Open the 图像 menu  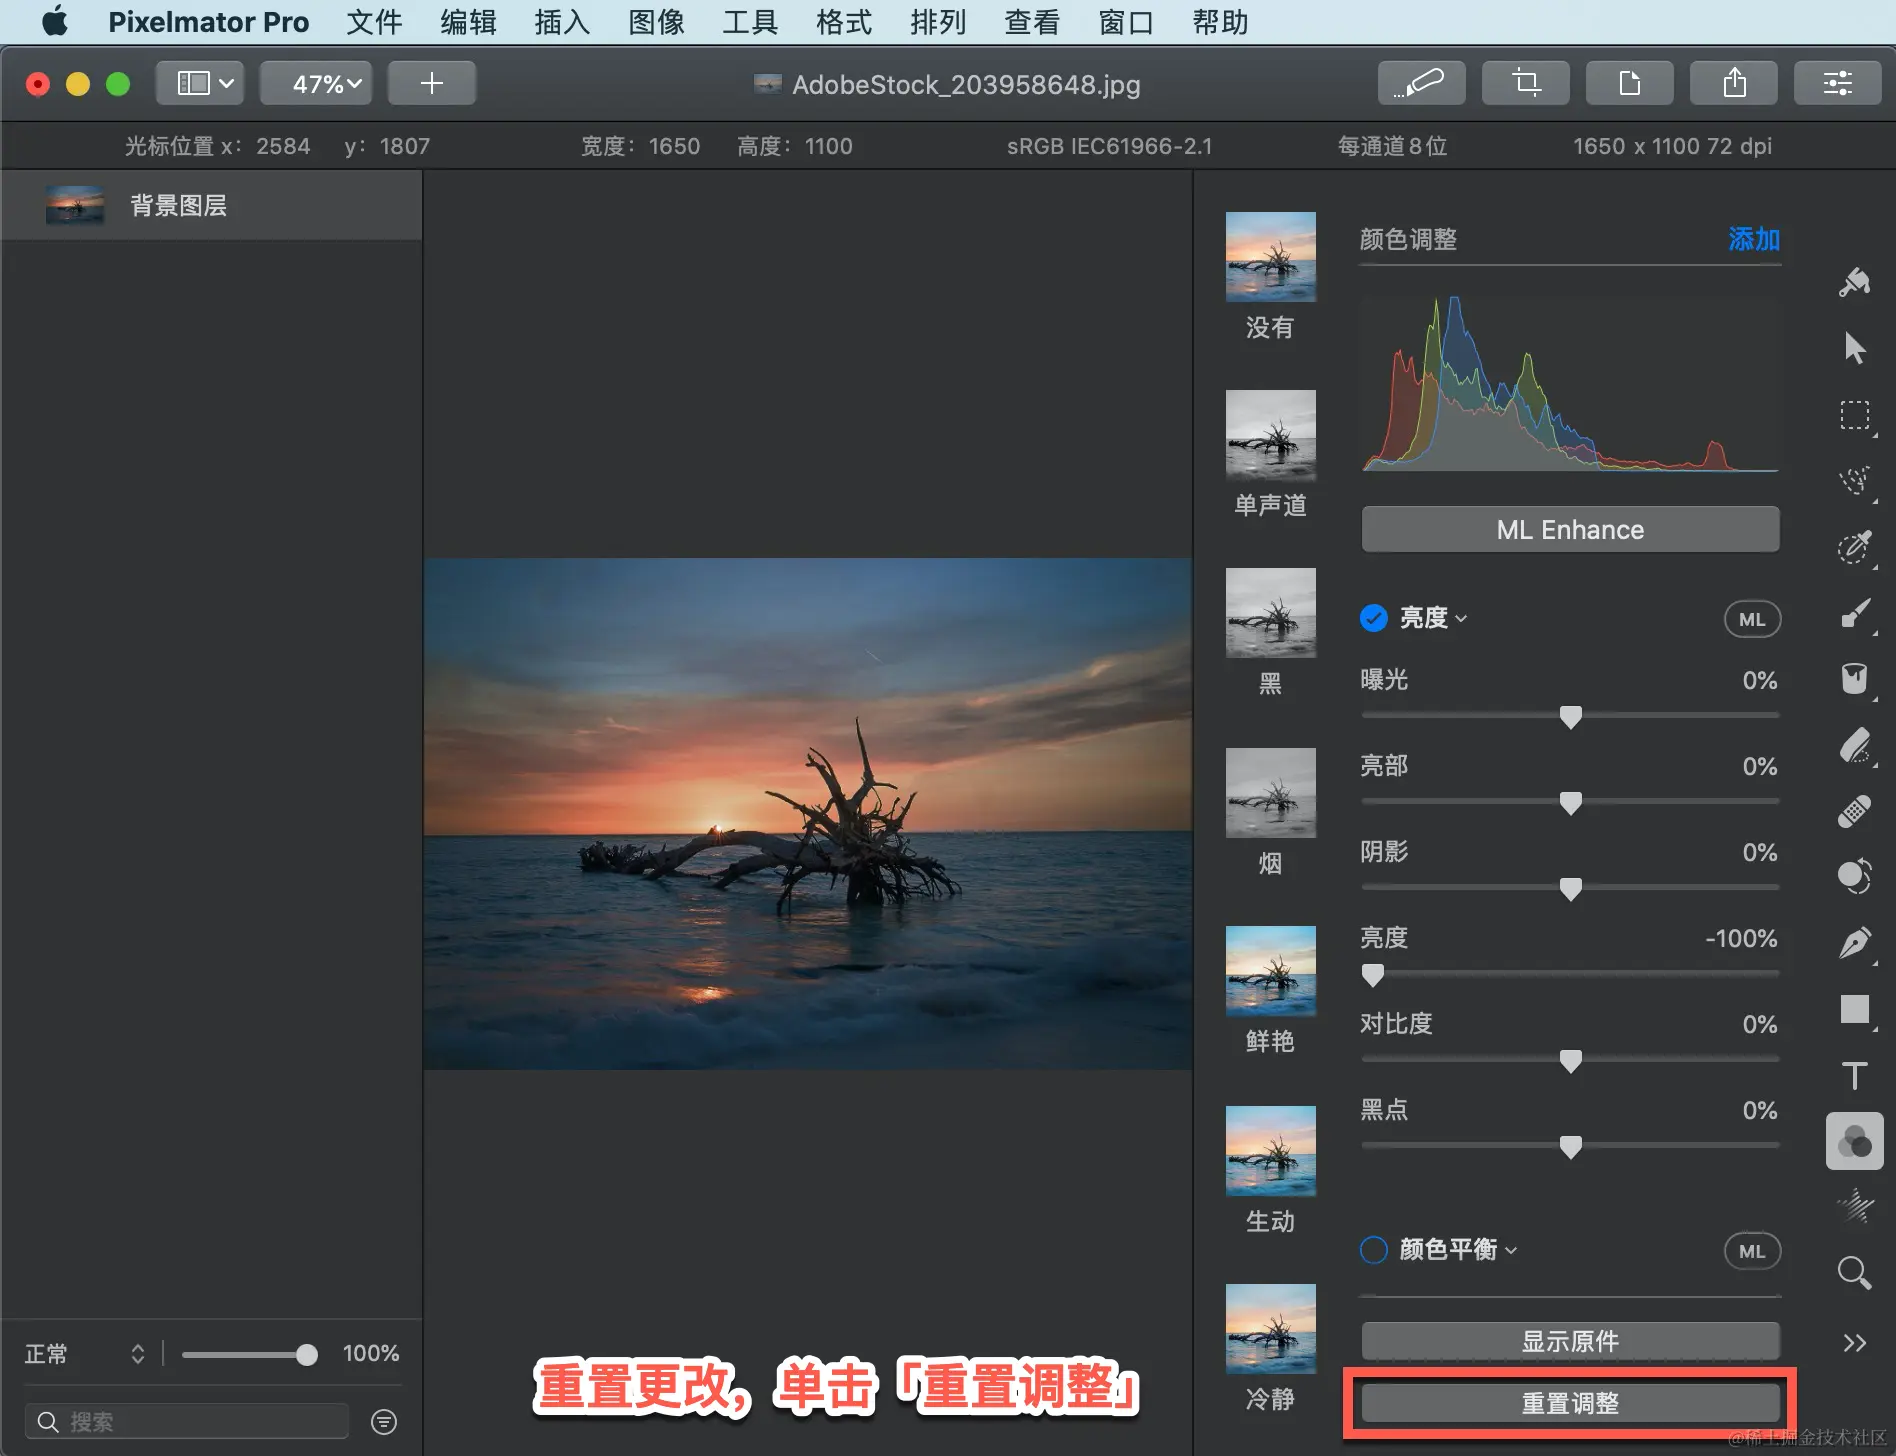pos(656,22)
